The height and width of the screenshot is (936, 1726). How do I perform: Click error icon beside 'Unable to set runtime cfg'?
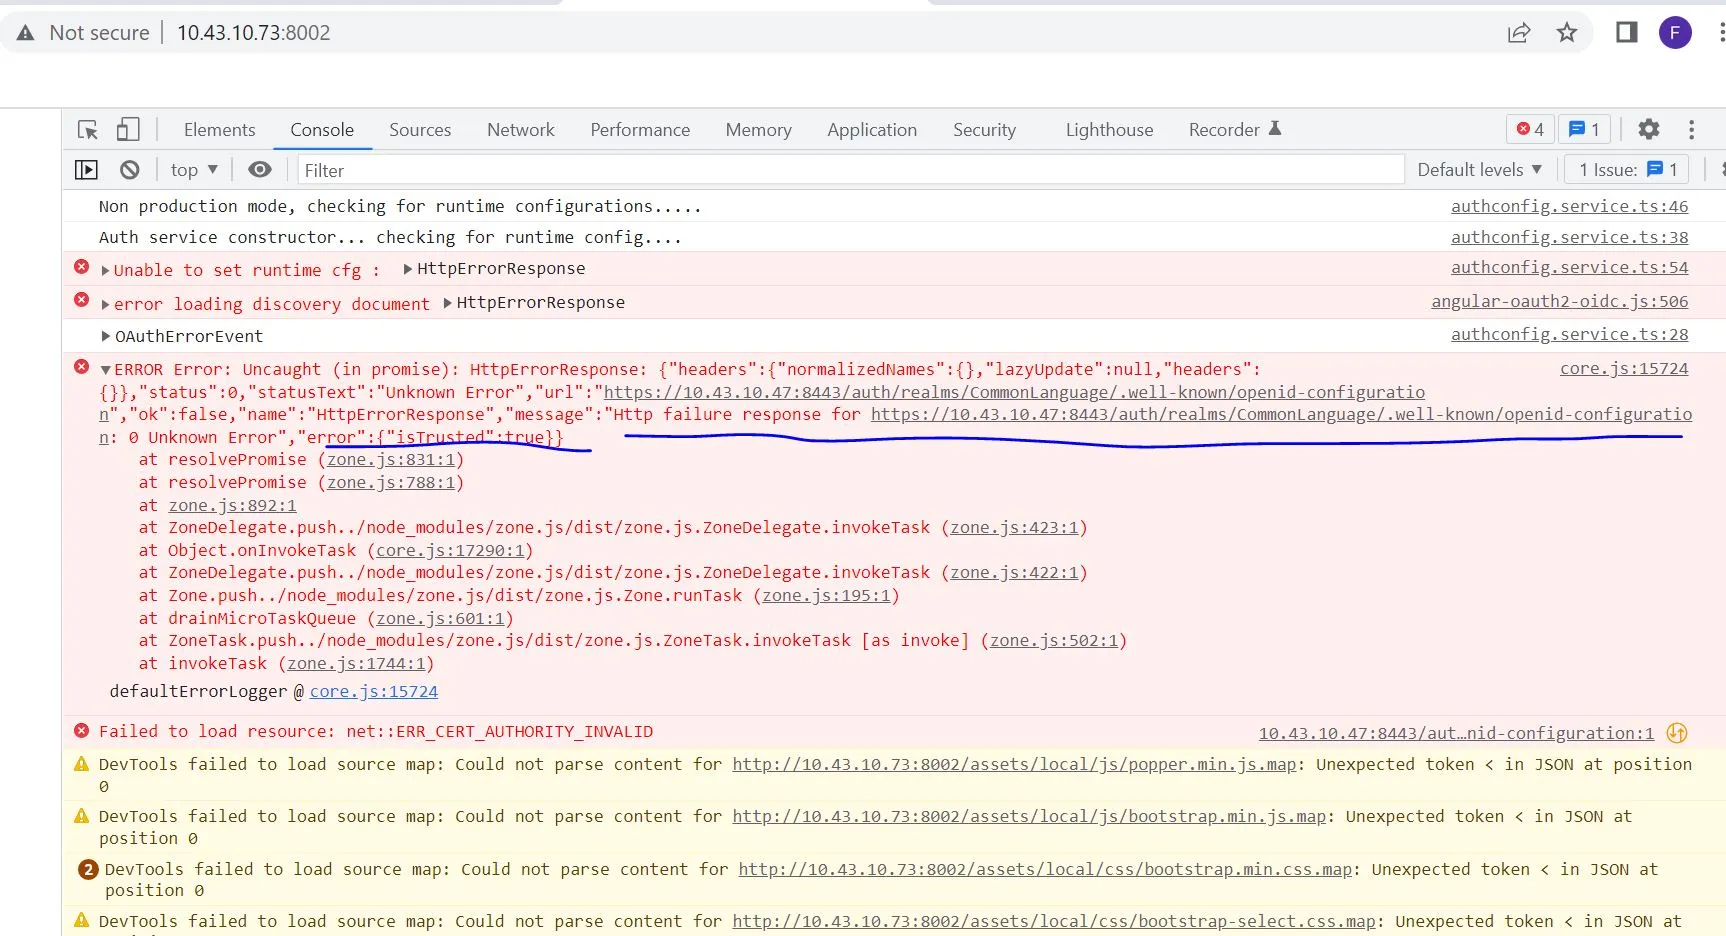point(82,267)
